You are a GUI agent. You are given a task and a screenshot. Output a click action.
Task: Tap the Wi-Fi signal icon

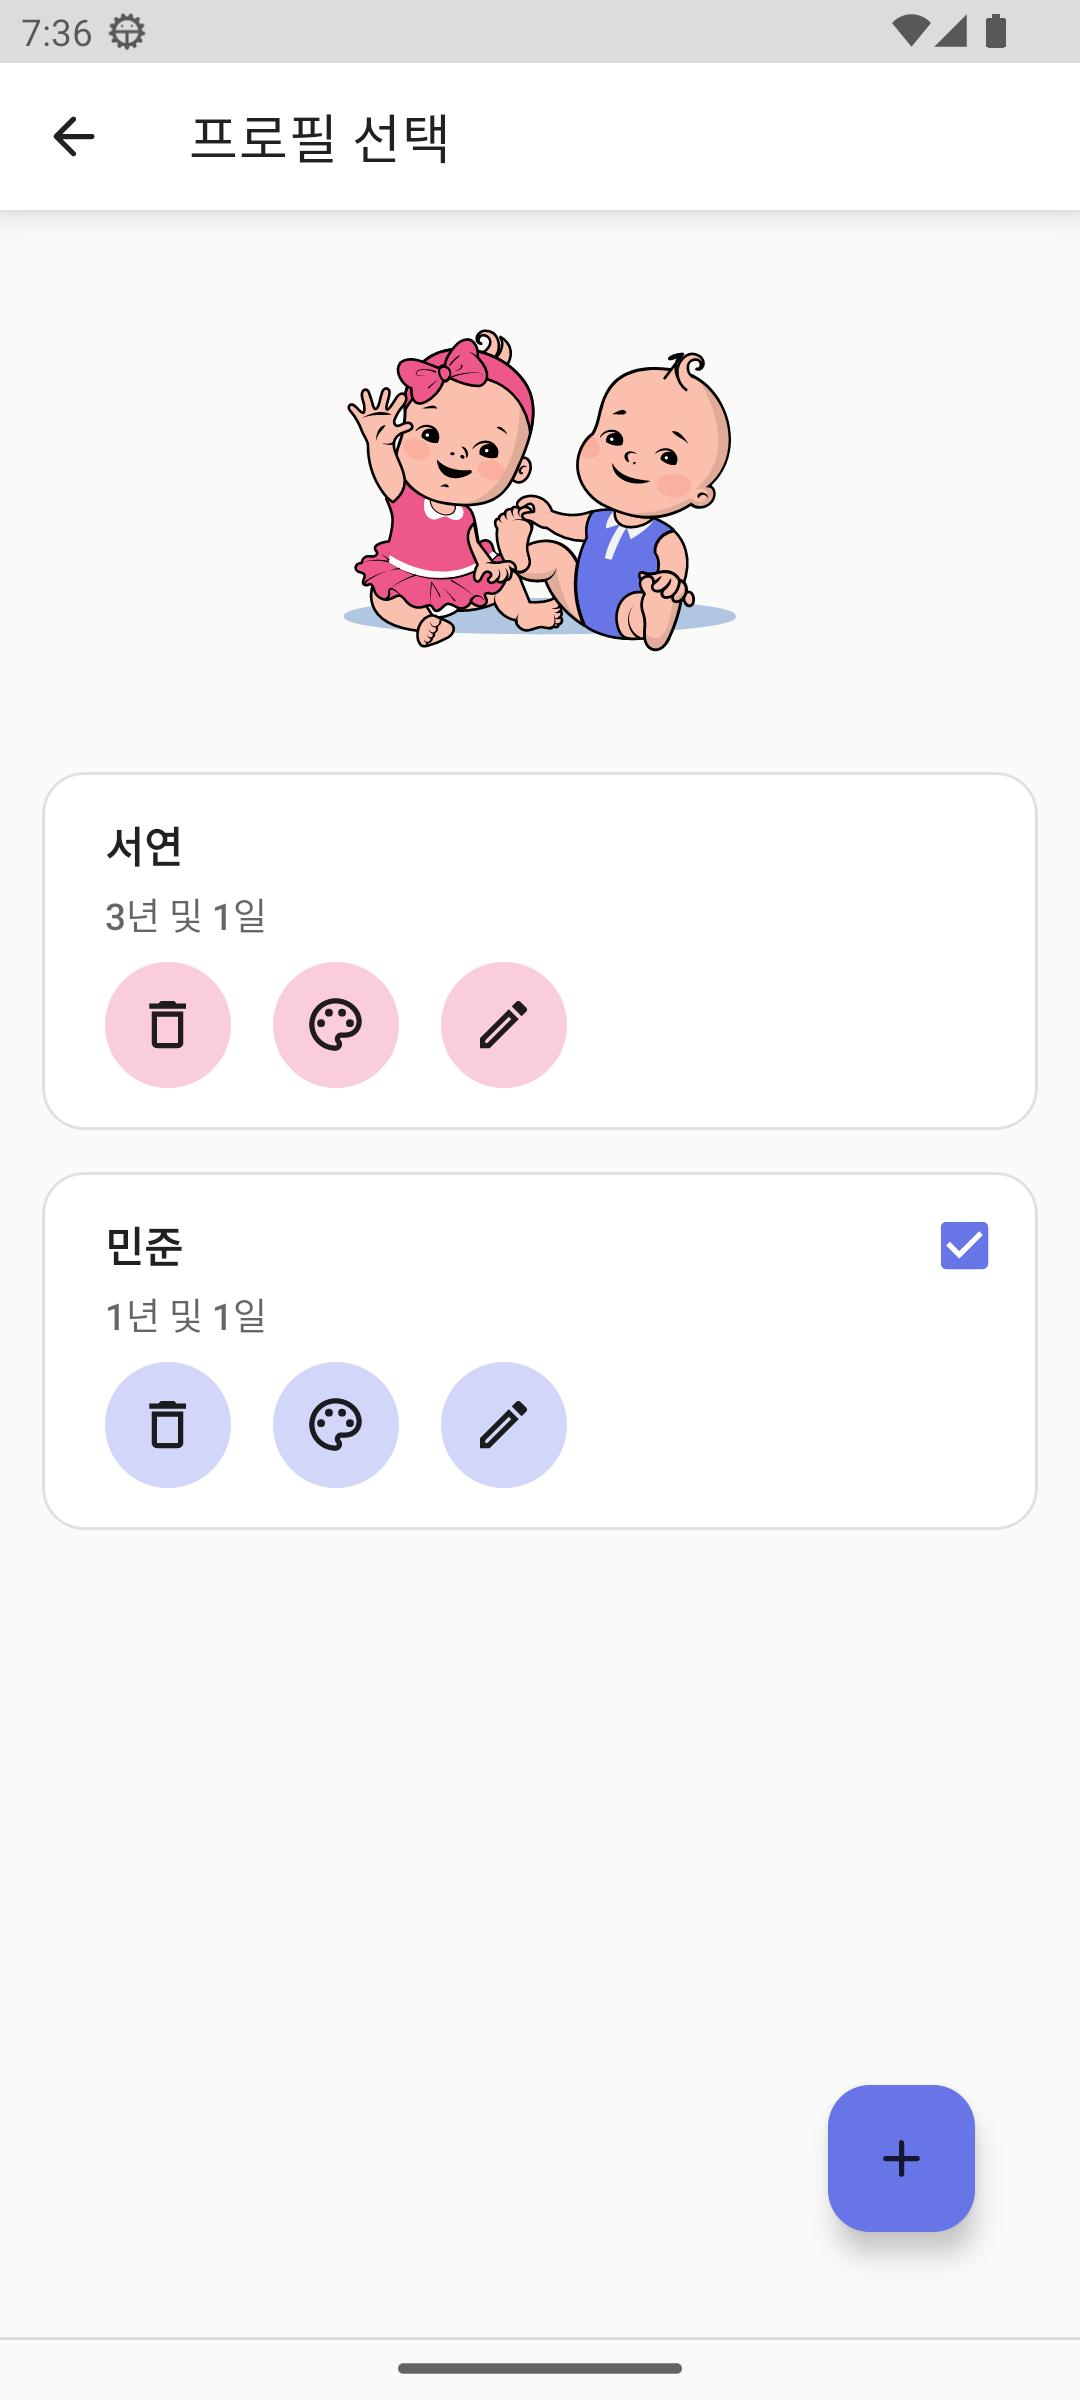(x=909, y=32)
